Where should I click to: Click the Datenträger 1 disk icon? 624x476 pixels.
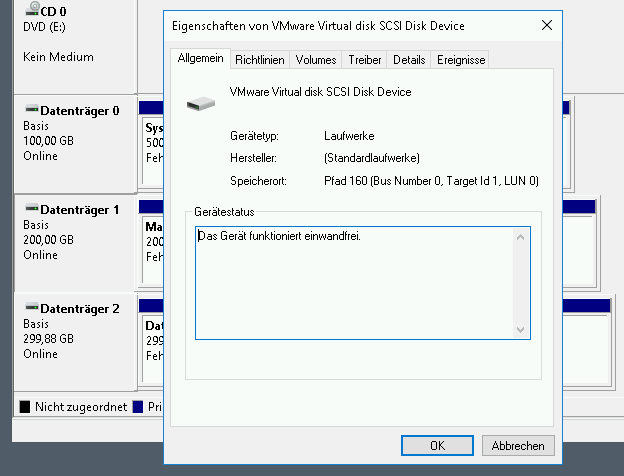click(x=31, y=210)
